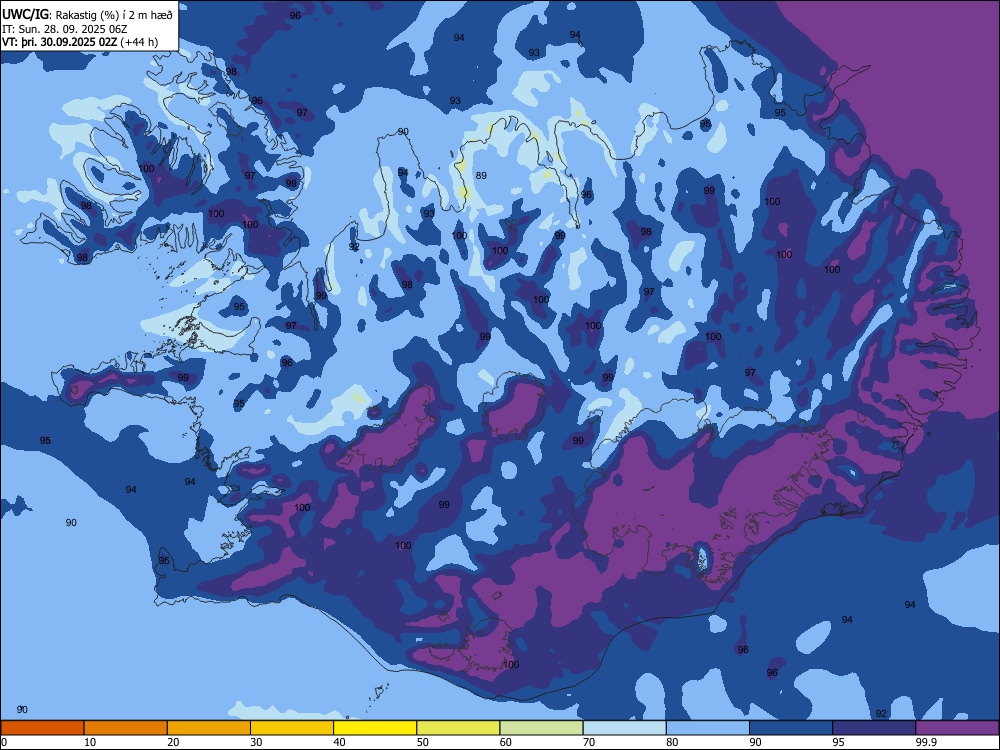Select the 50–60% pale yellow legend swatch
This screenshot has height=750, width=1000.
[459, 728]
